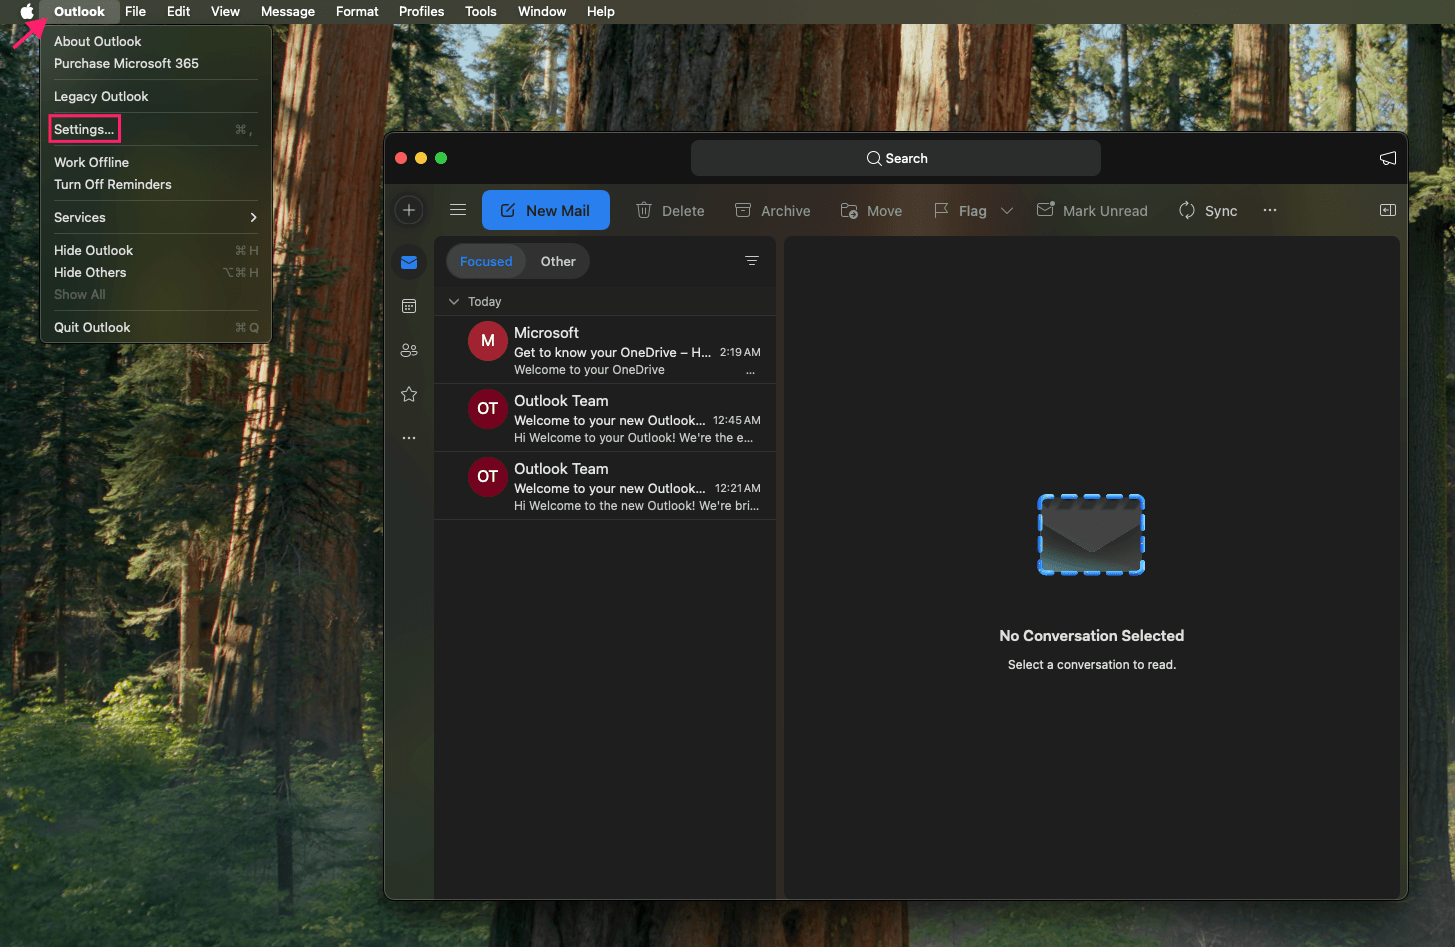Collapse the Today group
This screenshot has height=947, width=1455.
pyautogui.click(x=454, y=301)
